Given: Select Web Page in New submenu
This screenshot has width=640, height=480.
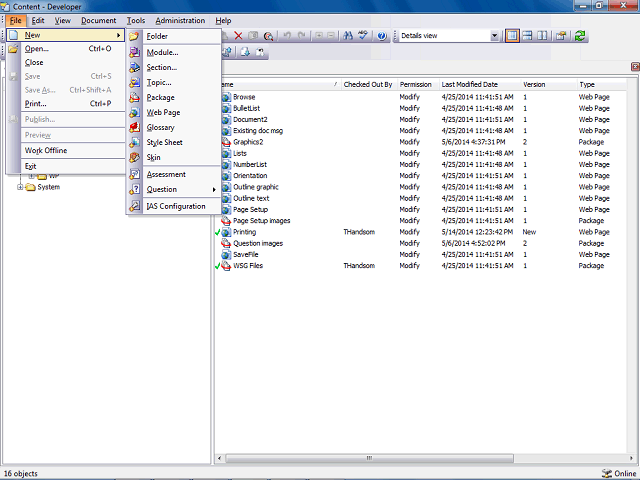Looking at the screenshot, I should click(174, 113).
